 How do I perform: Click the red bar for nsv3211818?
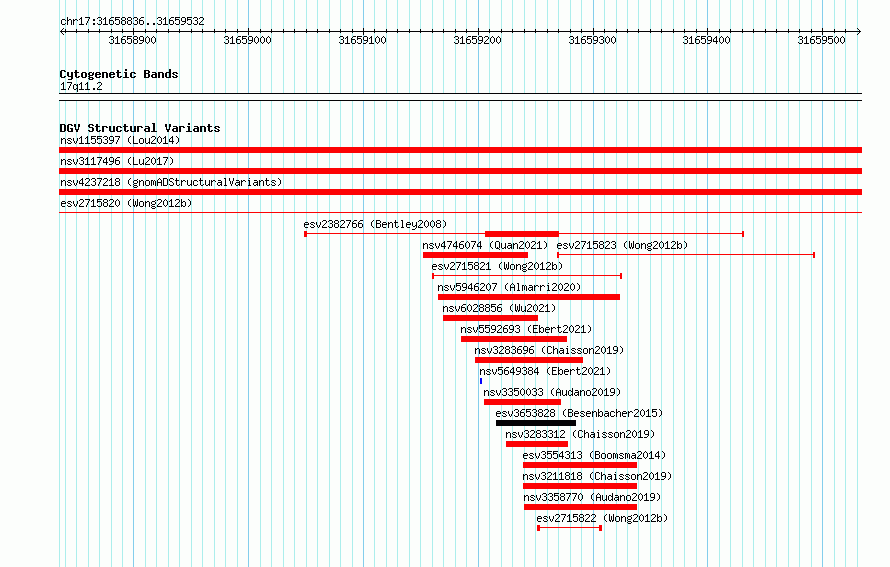click(x=580, y=486)
